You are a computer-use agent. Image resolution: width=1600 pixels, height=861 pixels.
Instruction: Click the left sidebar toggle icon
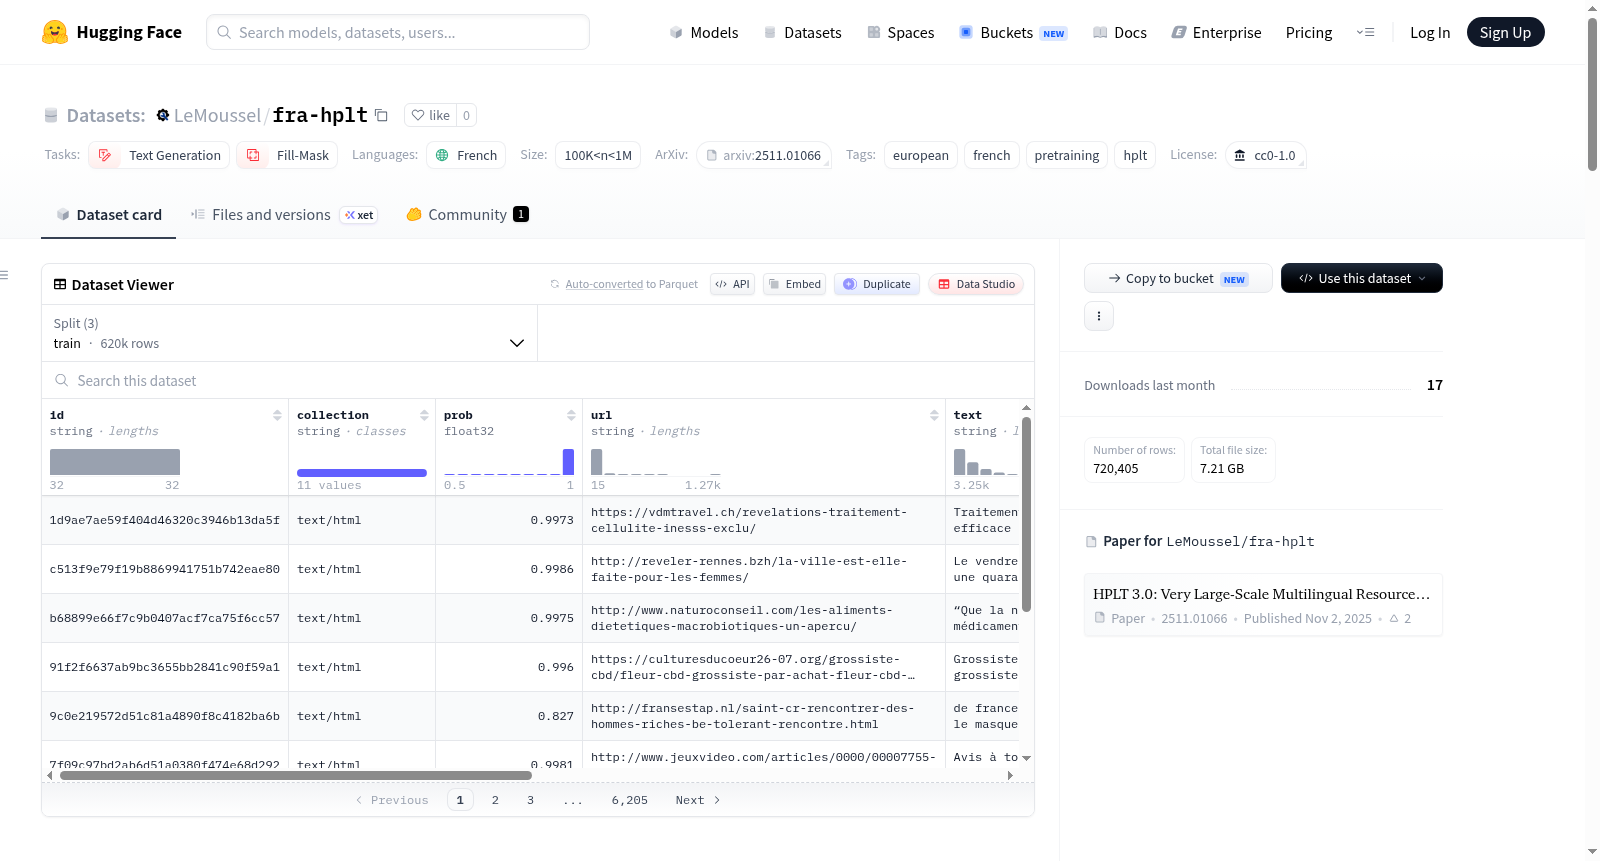4,275
